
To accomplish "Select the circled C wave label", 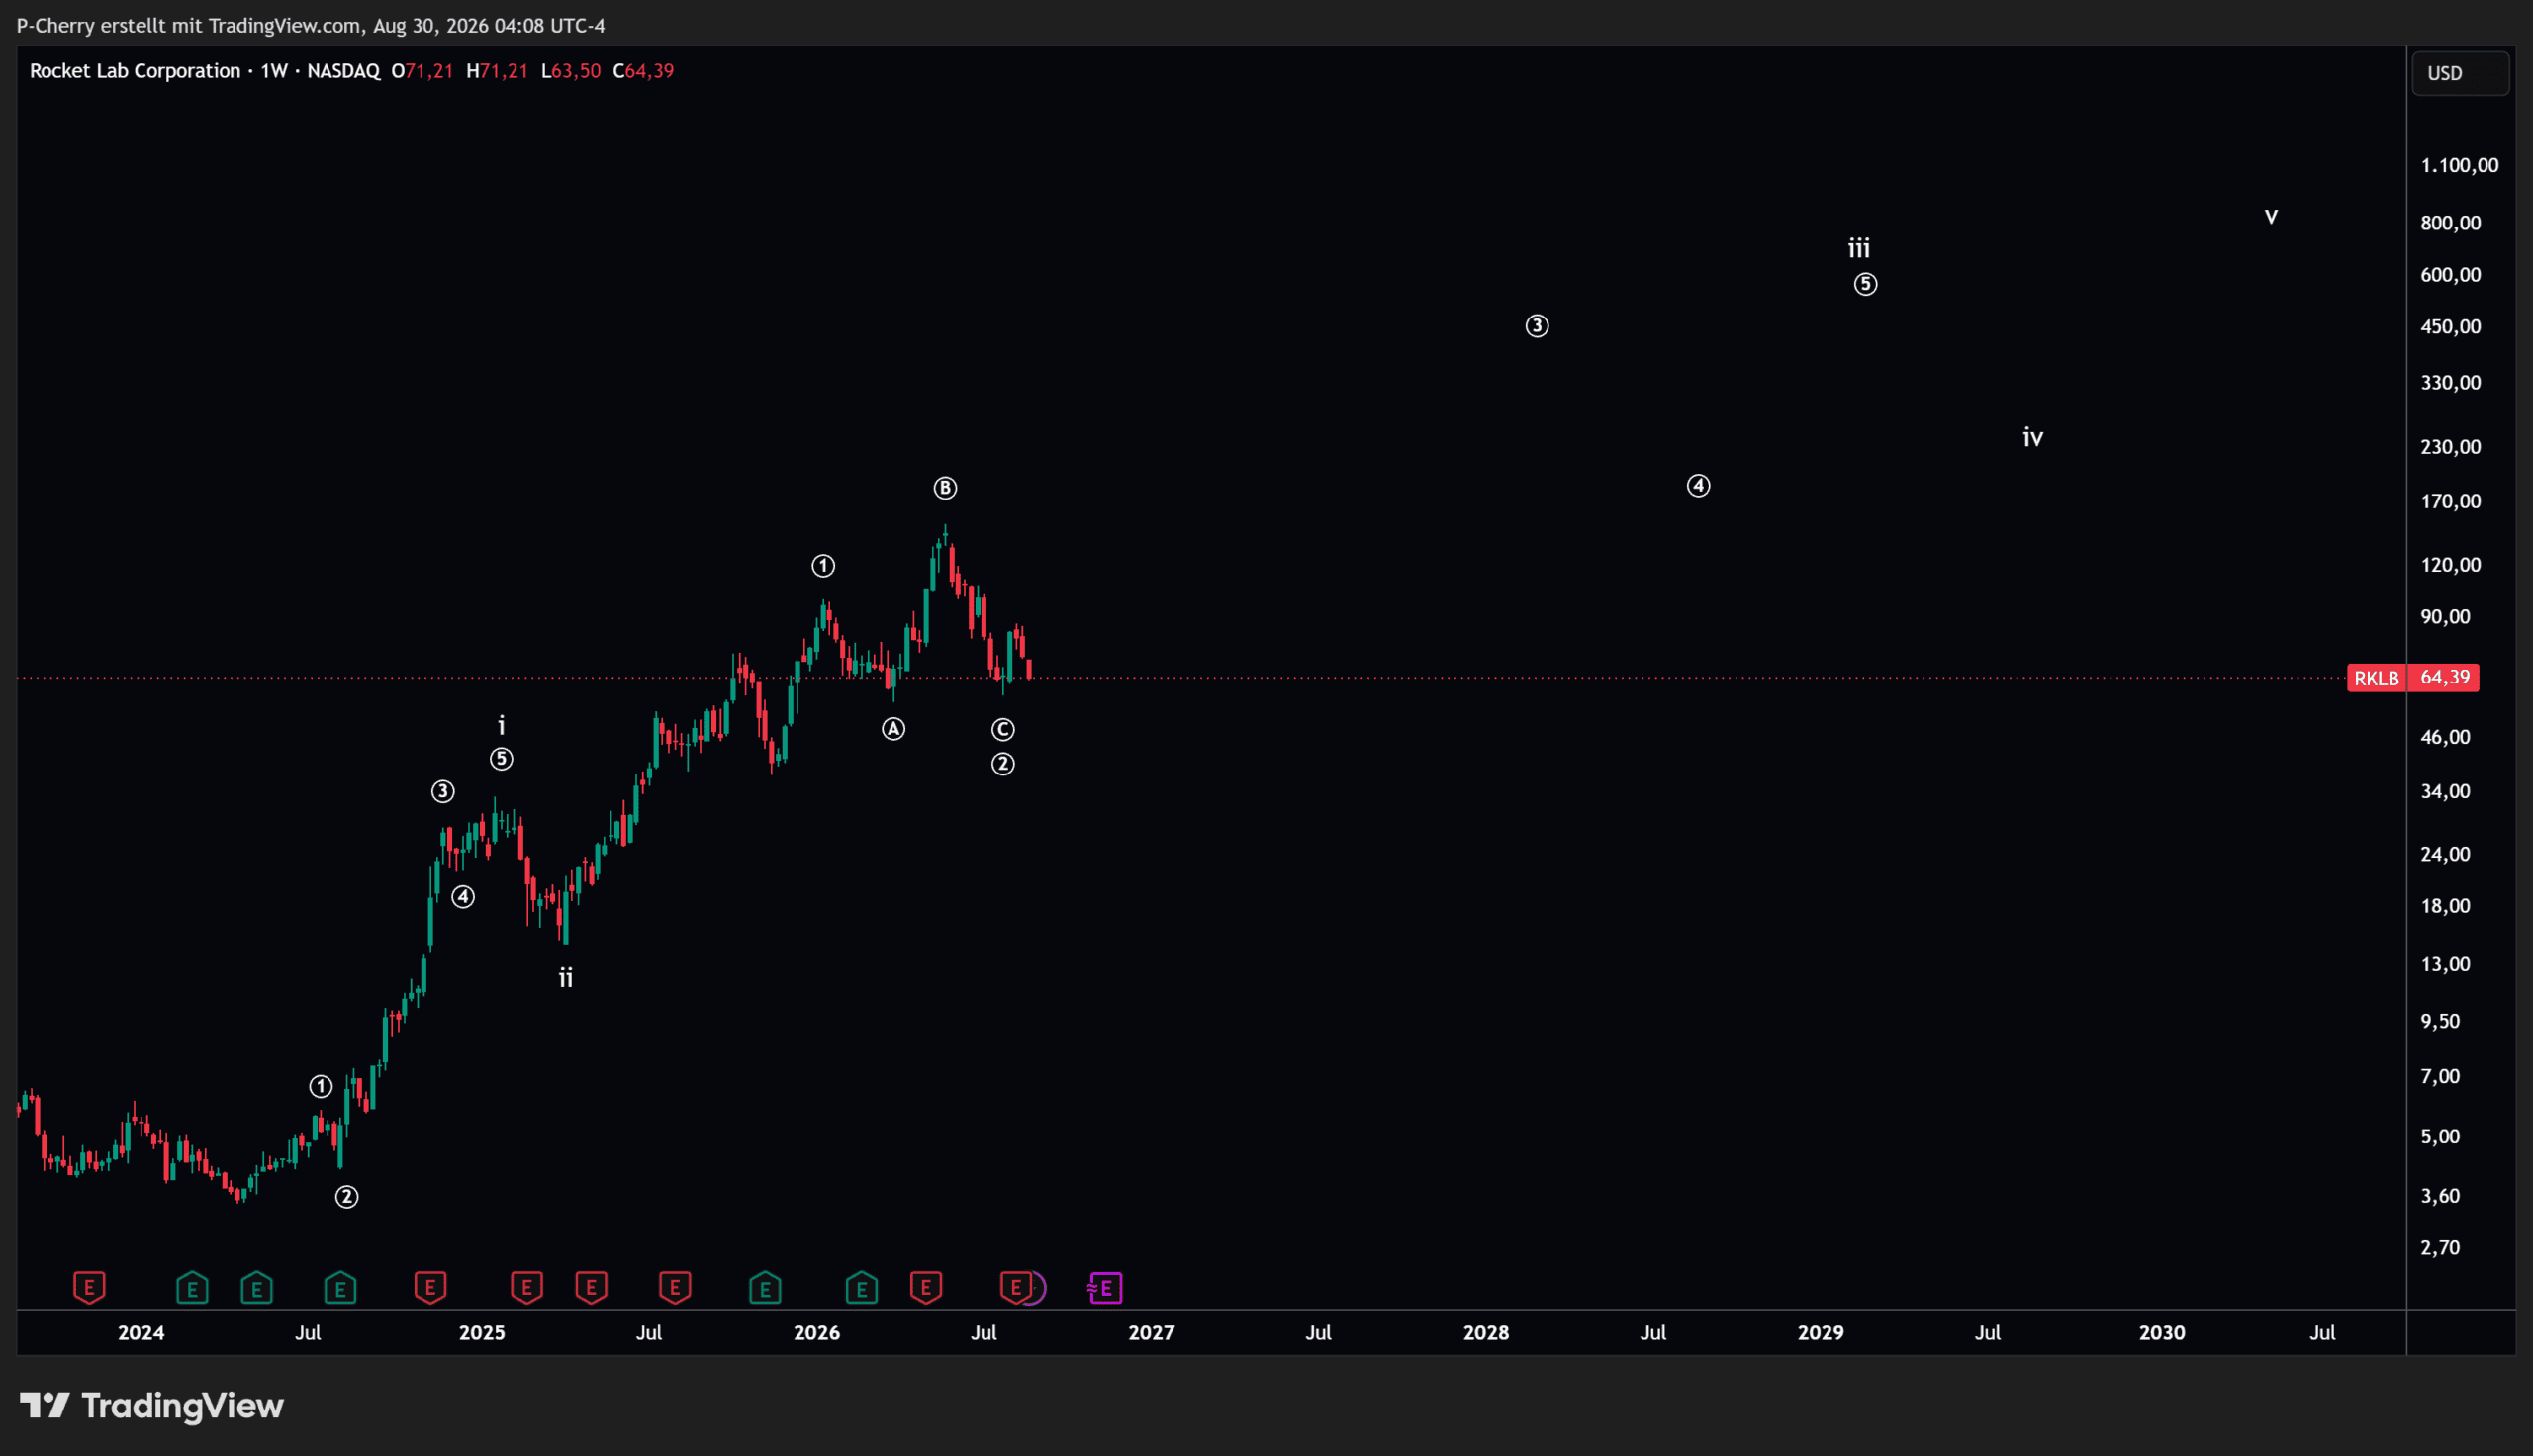I will point(1003,730).
